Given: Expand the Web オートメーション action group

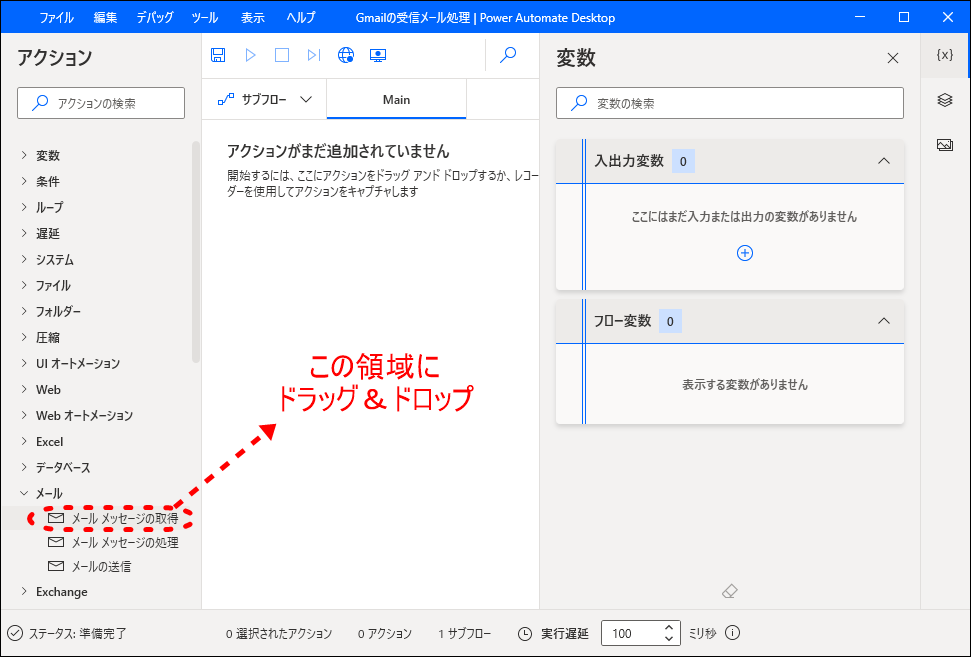Looking at the screenshot, I should [24, 415].
